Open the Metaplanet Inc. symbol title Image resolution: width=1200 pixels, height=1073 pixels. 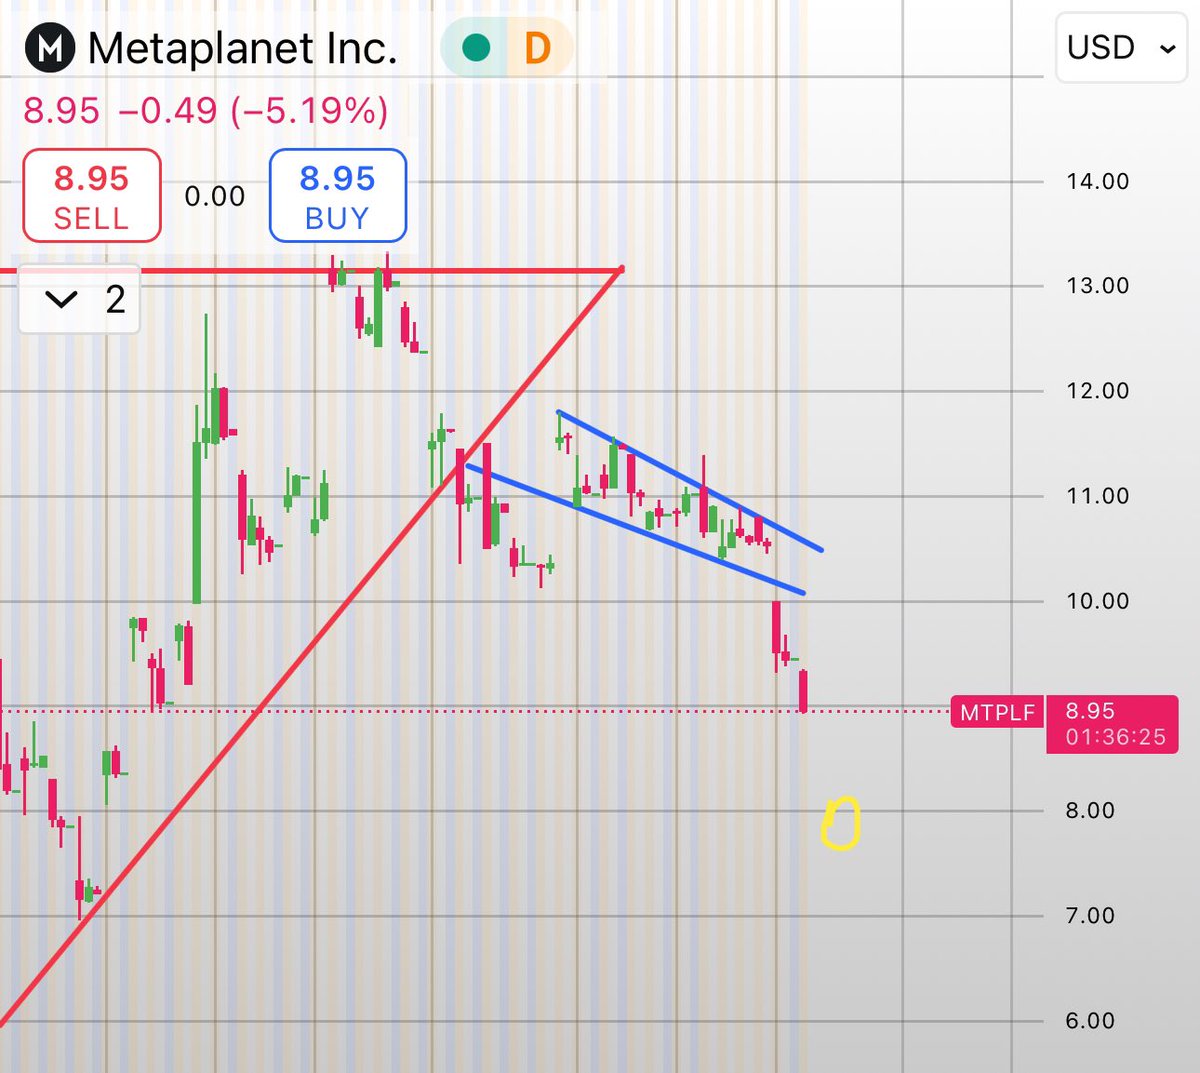[x=242, y=48]
